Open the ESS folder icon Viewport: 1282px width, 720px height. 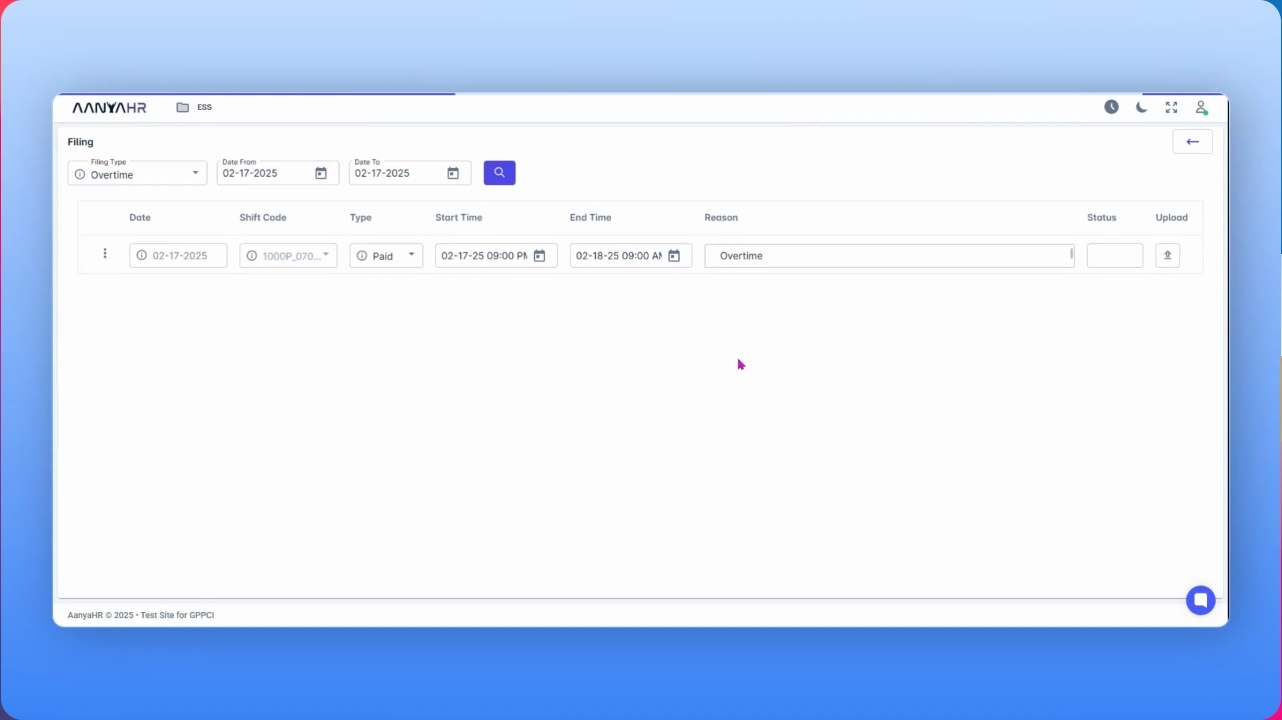(183, 107)
